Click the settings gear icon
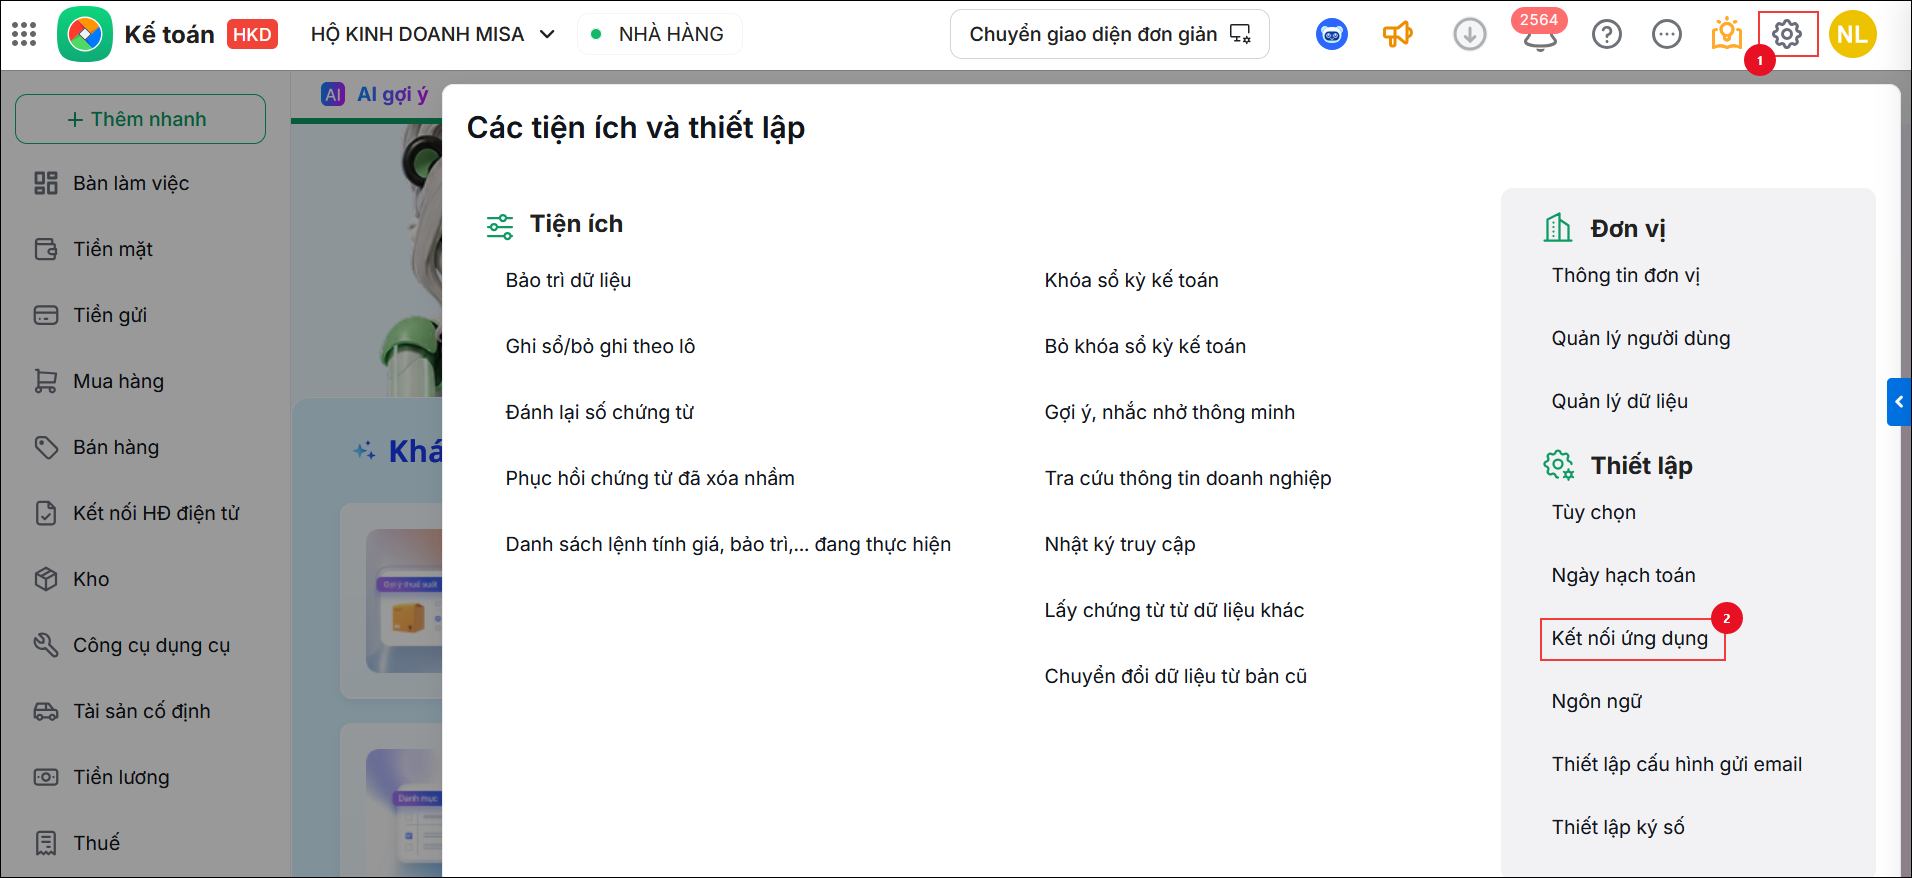 pos(1787,34)
